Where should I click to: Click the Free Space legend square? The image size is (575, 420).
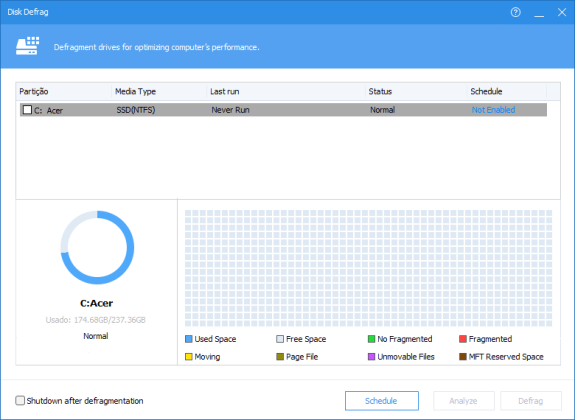pos(280,339)
